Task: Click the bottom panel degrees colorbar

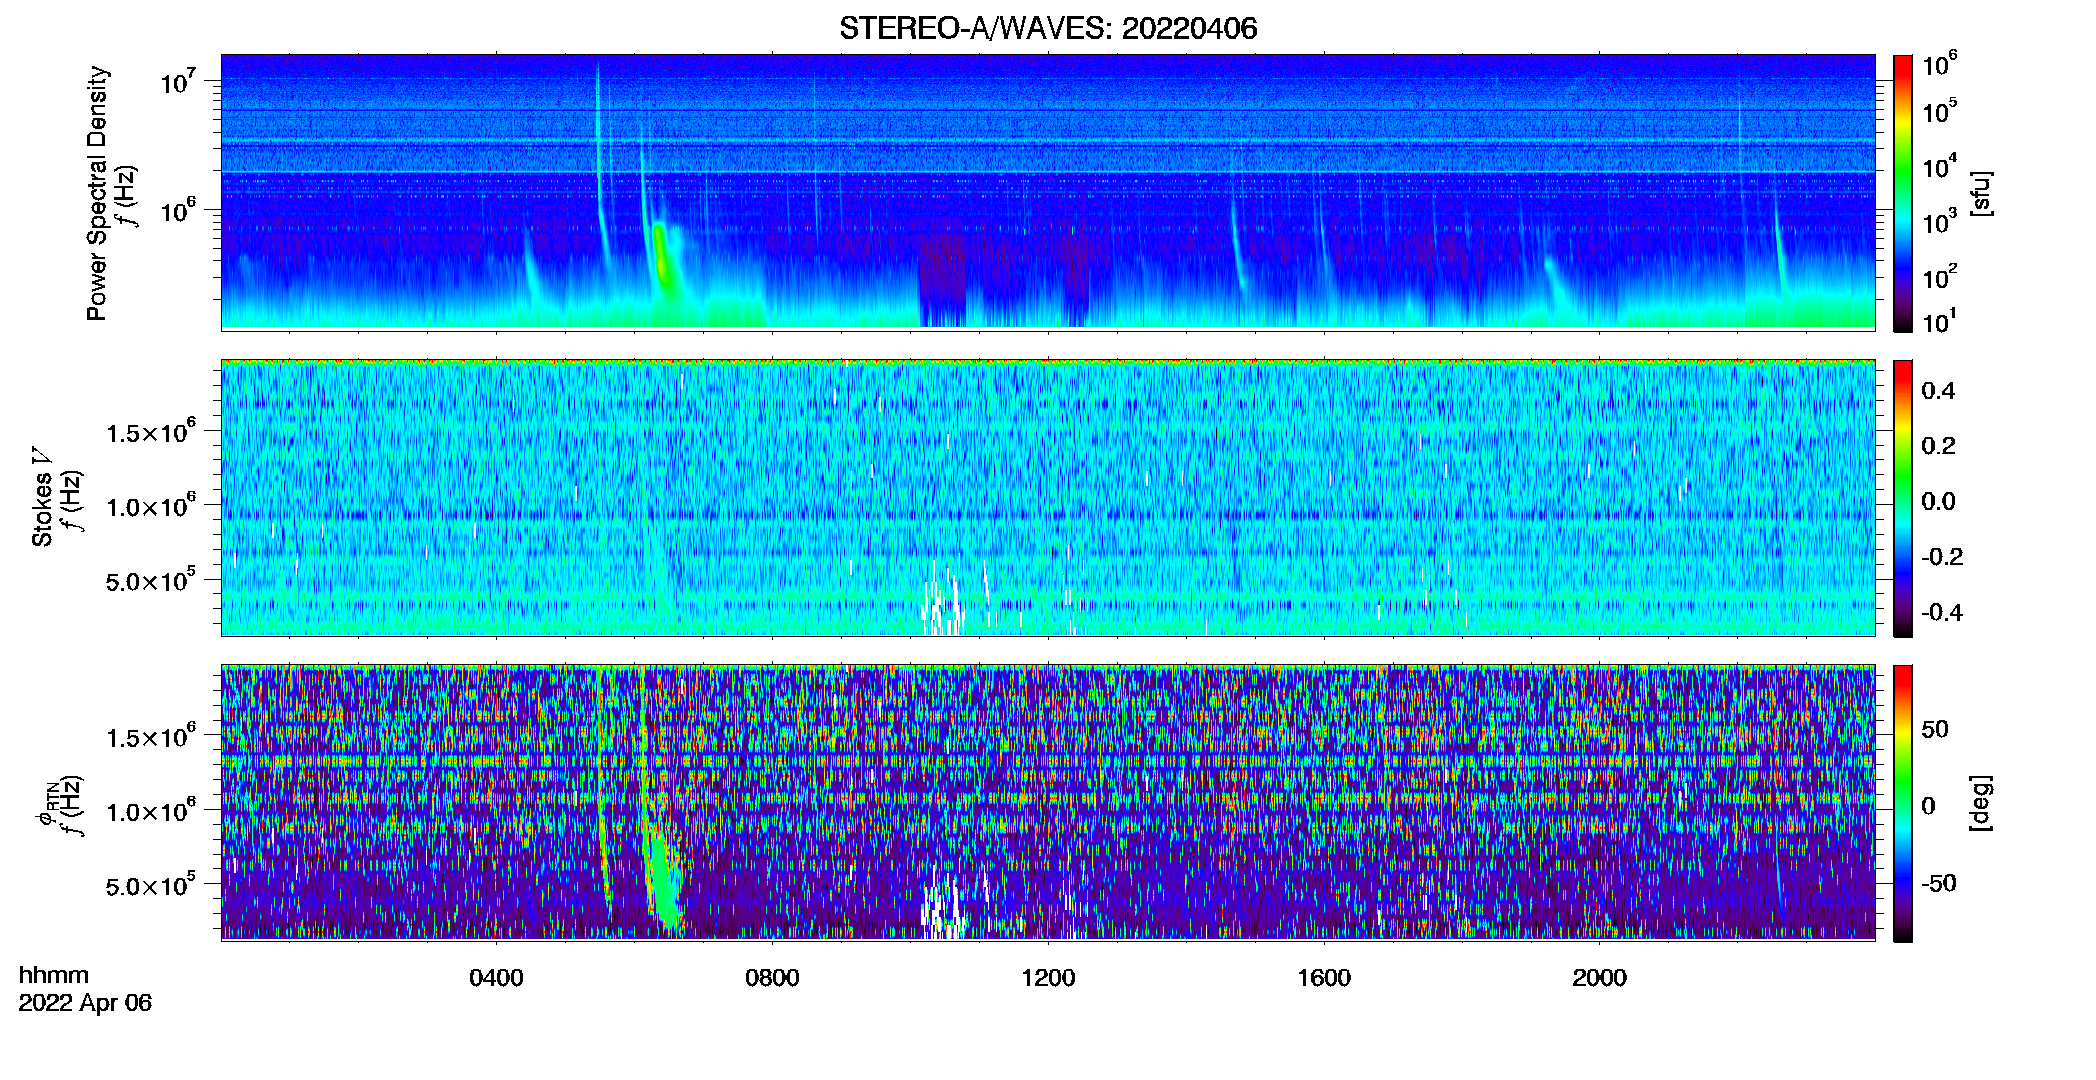Action: pyautogui.click(x=1903, y=803)
